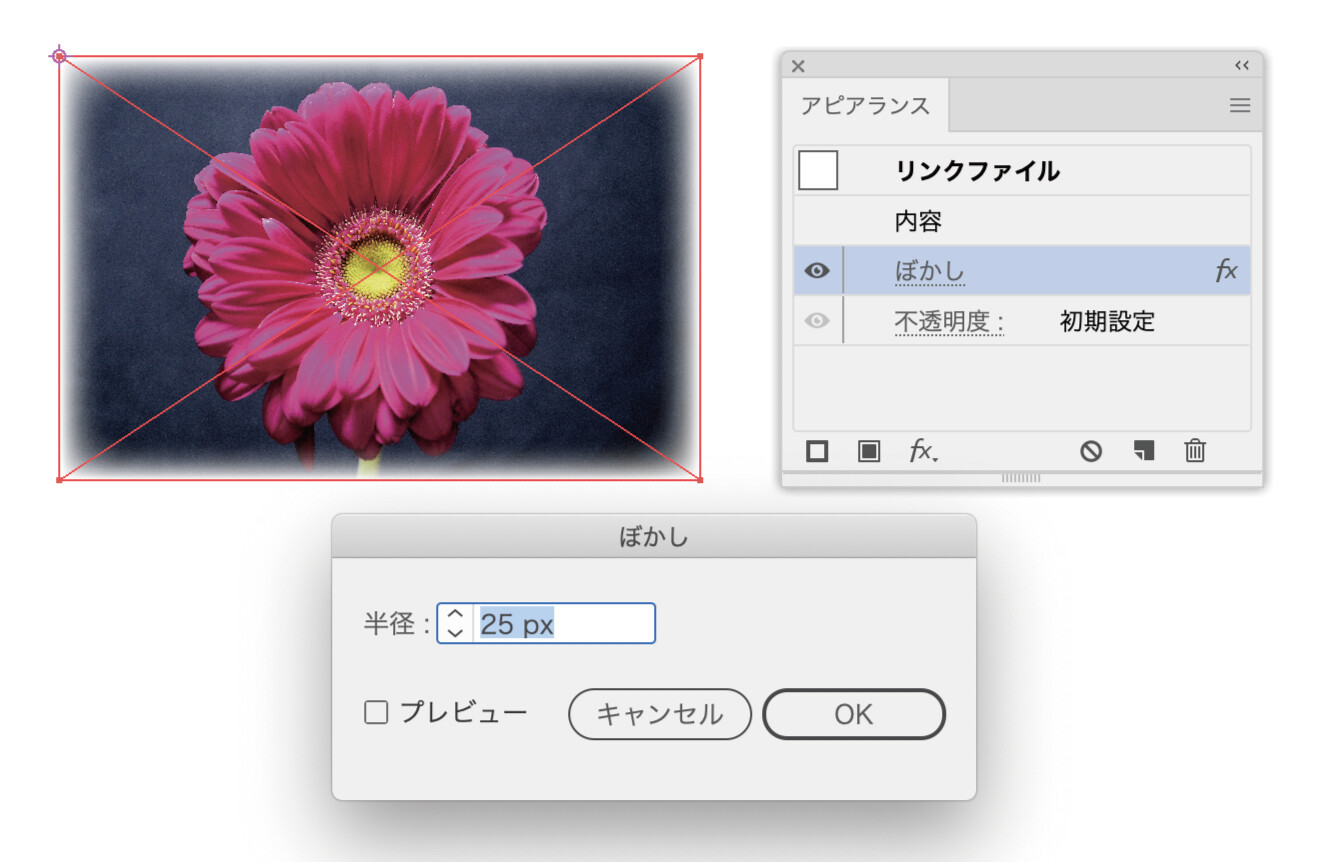Click the Duplicate Selected Item icon
Viewport: 1322px width, 862px height.
click(x=1143, y=451)
